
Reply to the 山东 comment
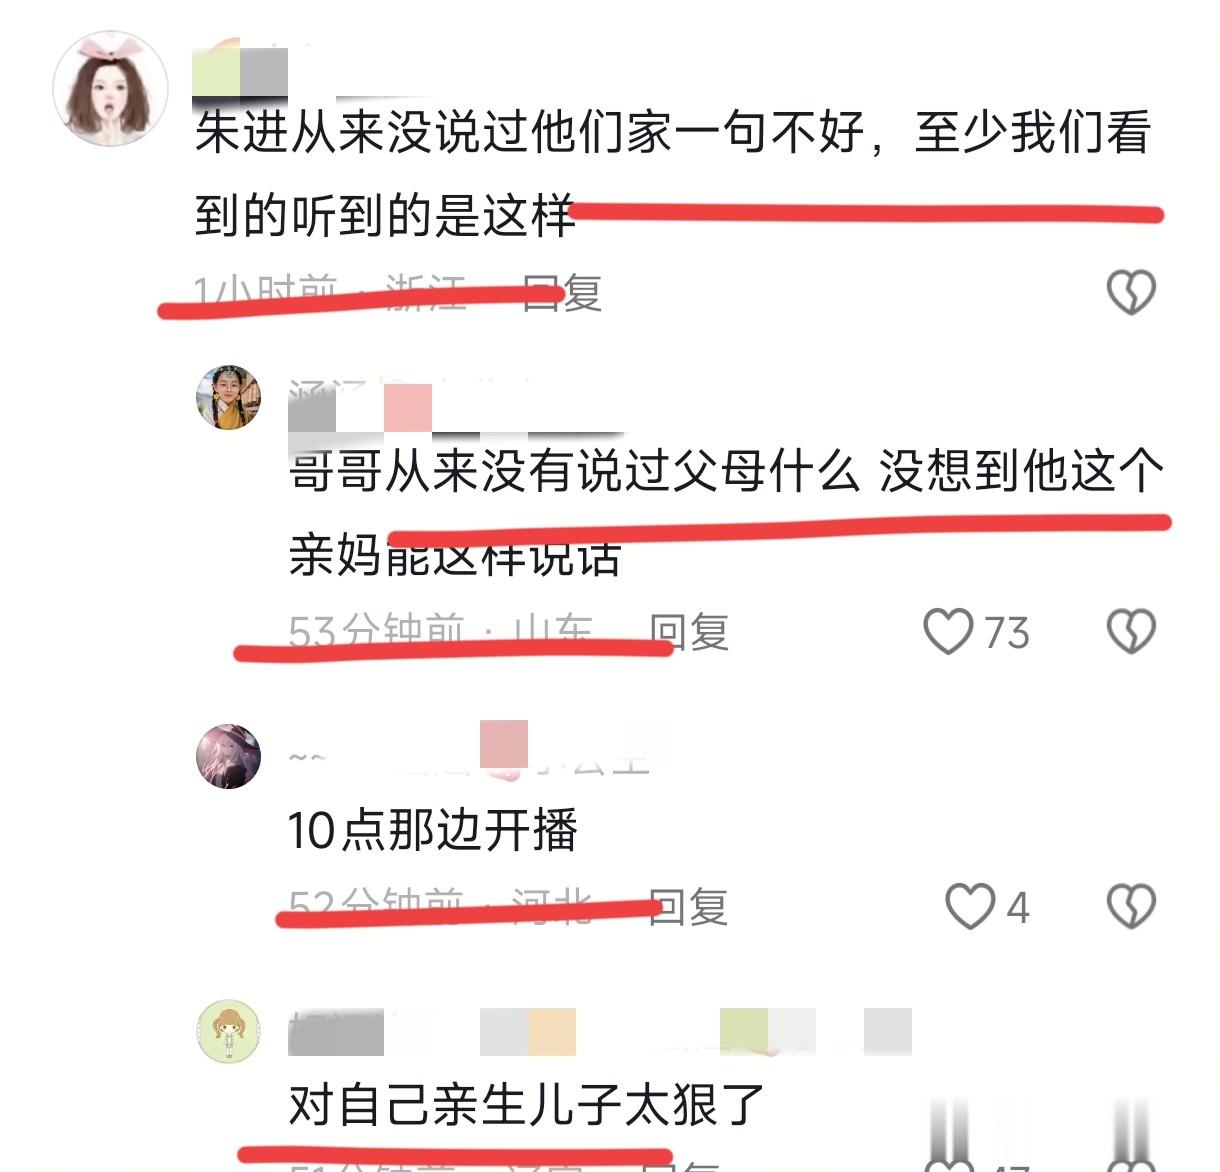click(689, 632)
